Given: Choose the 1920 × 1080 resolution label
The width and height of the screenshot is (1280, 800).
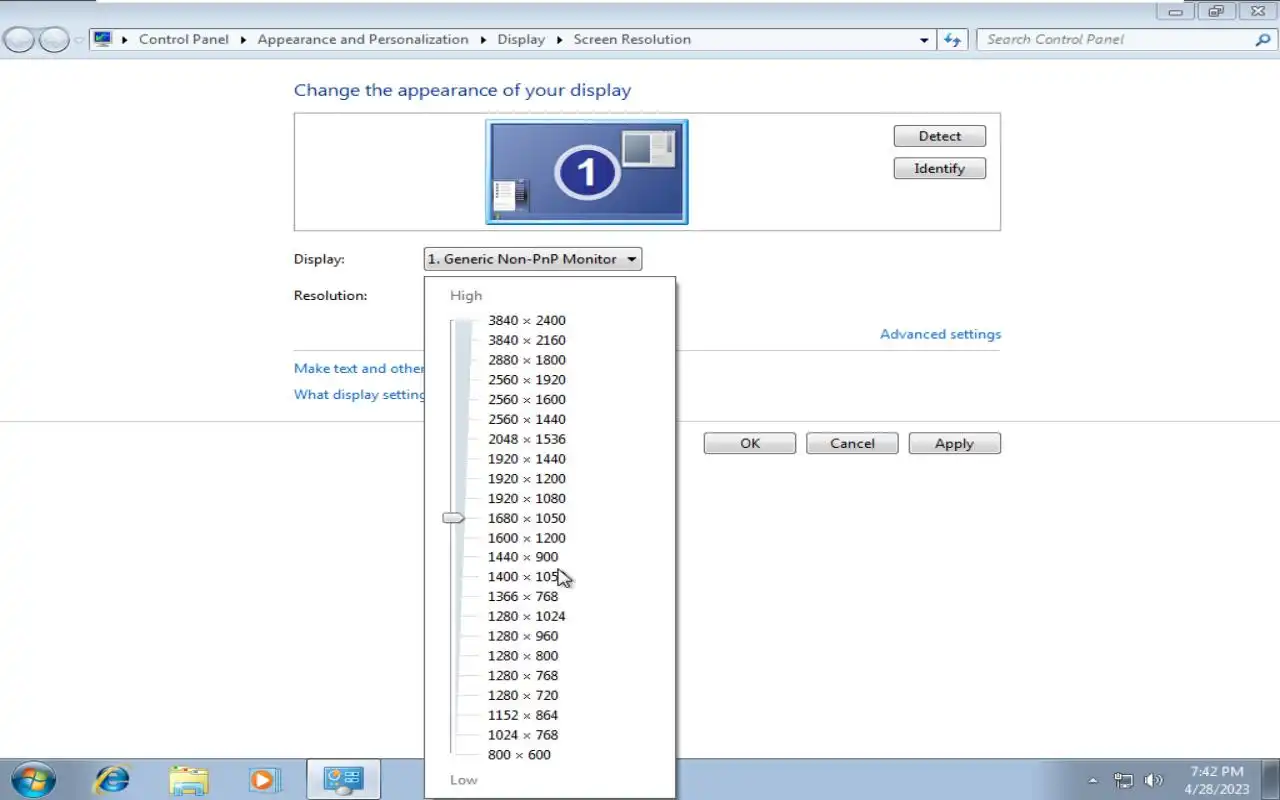Looking at the screenshot, I should click(x=527, y=498).
